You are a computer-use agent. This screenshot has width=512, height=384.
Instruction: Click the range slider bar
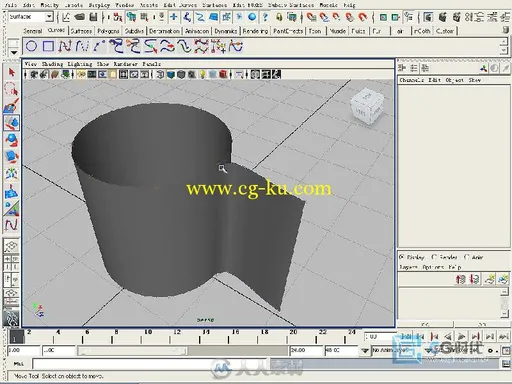tap(132, 351)
